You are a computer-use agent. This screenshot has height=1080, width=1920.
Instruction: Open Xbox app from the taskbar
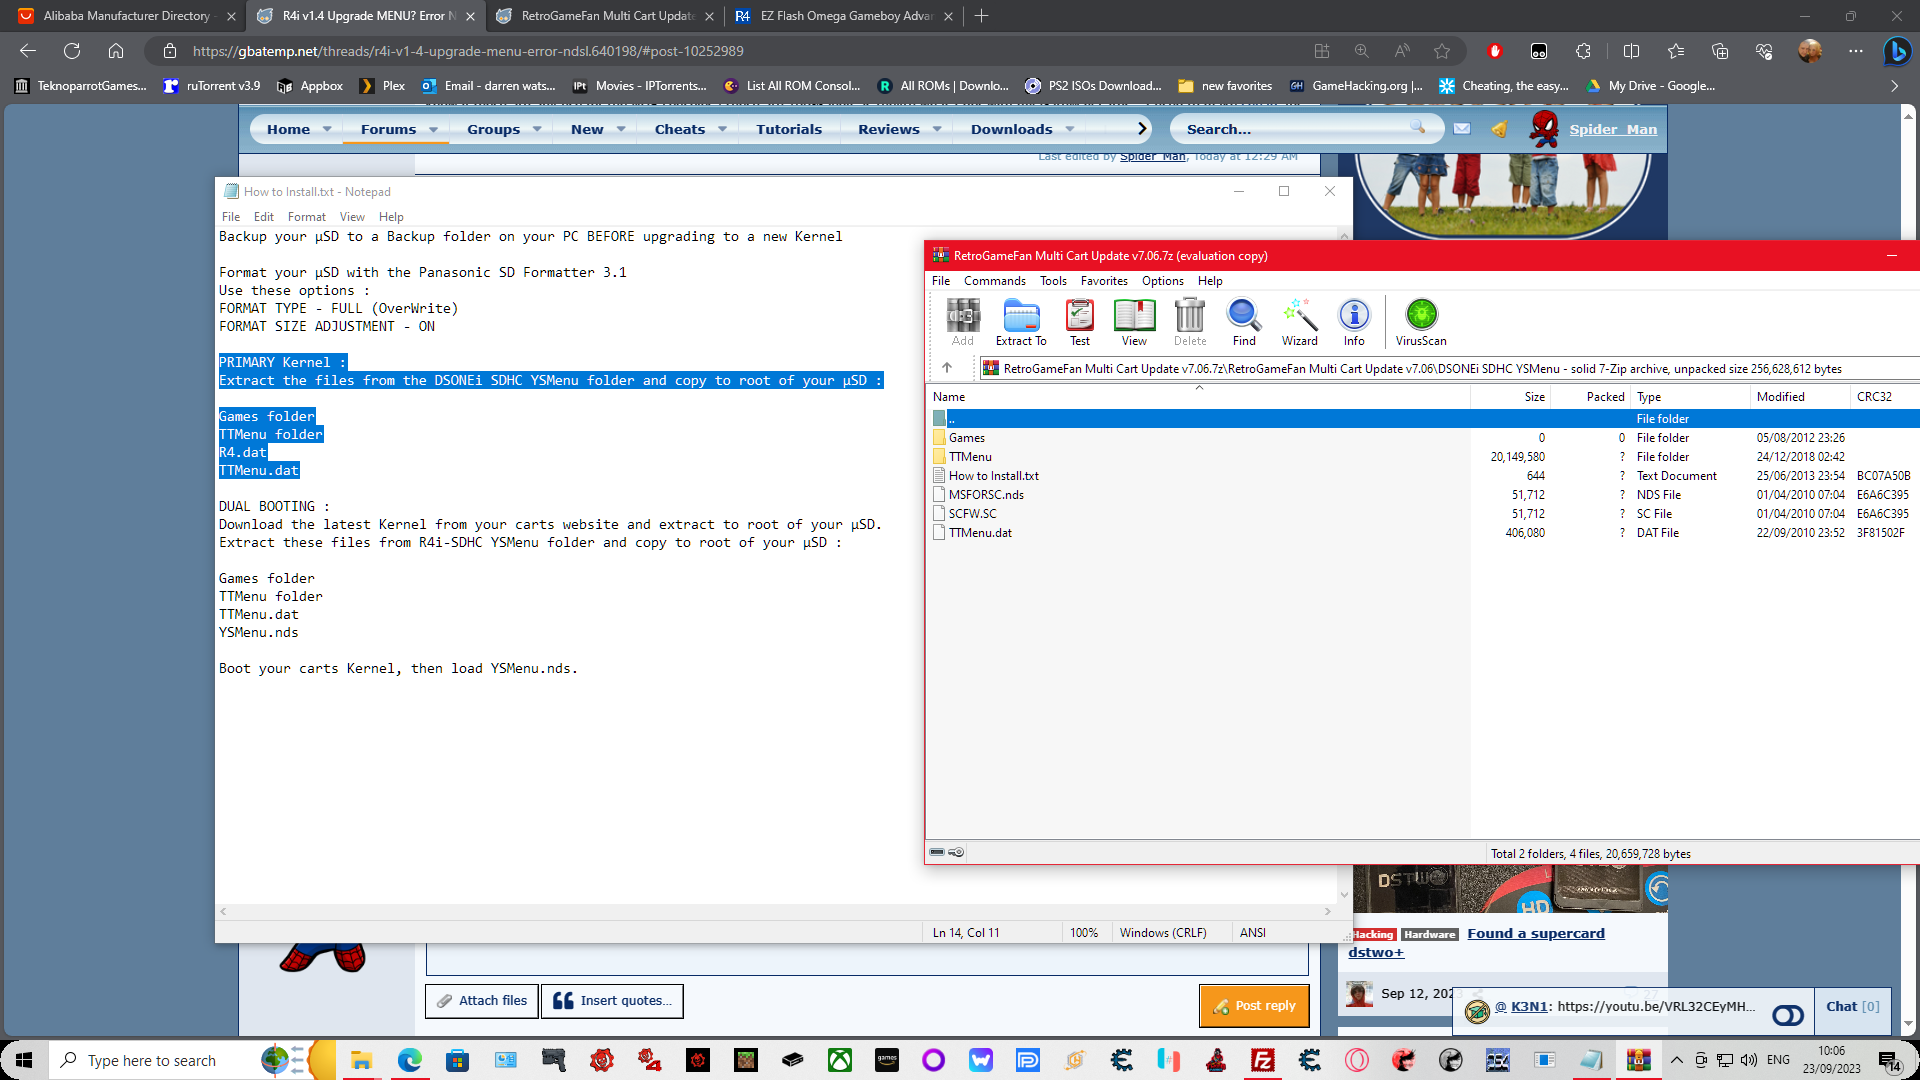[x=840, y=1060]
